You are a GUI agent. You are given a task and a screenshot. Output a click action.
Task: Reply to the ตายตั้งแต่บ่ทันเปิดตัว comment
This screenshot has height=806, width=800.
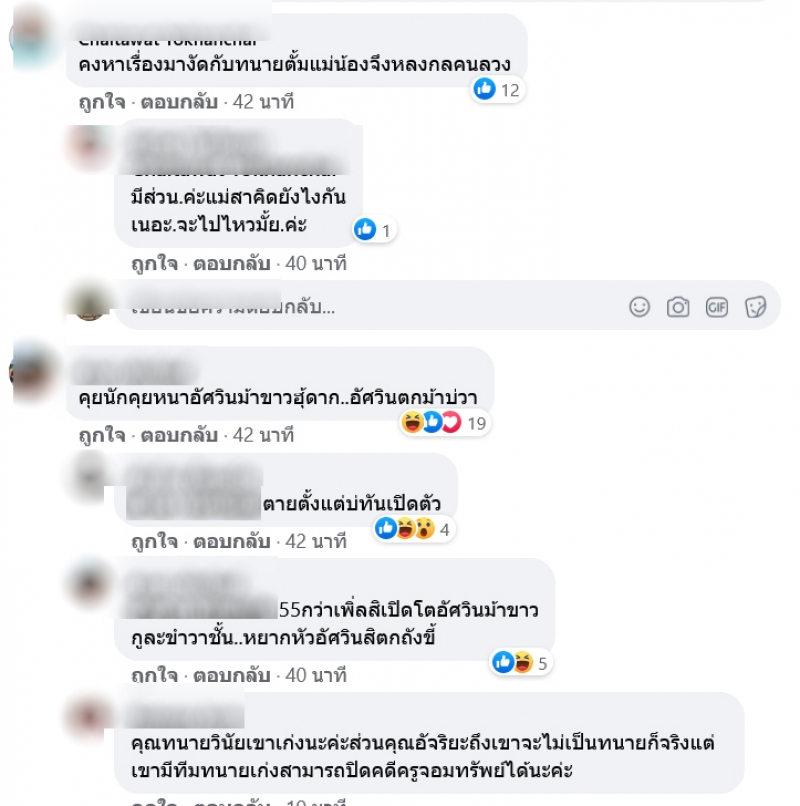tap(231, 541)
